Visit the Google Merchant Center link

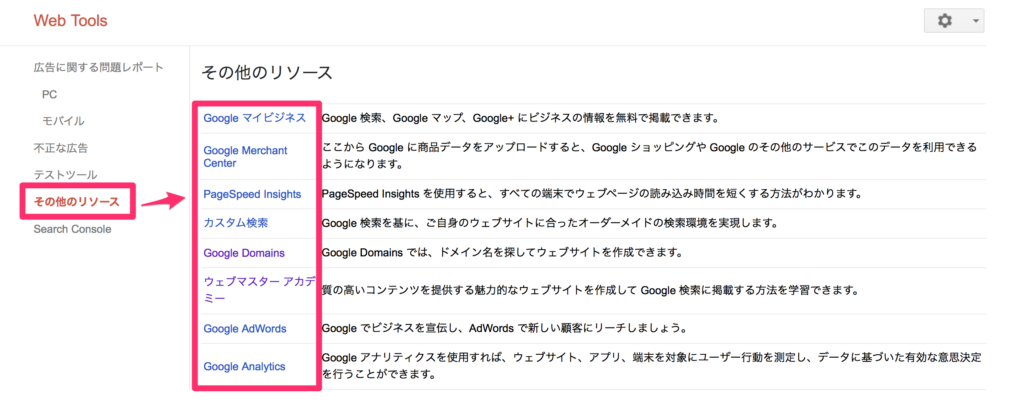pos(246,157)
